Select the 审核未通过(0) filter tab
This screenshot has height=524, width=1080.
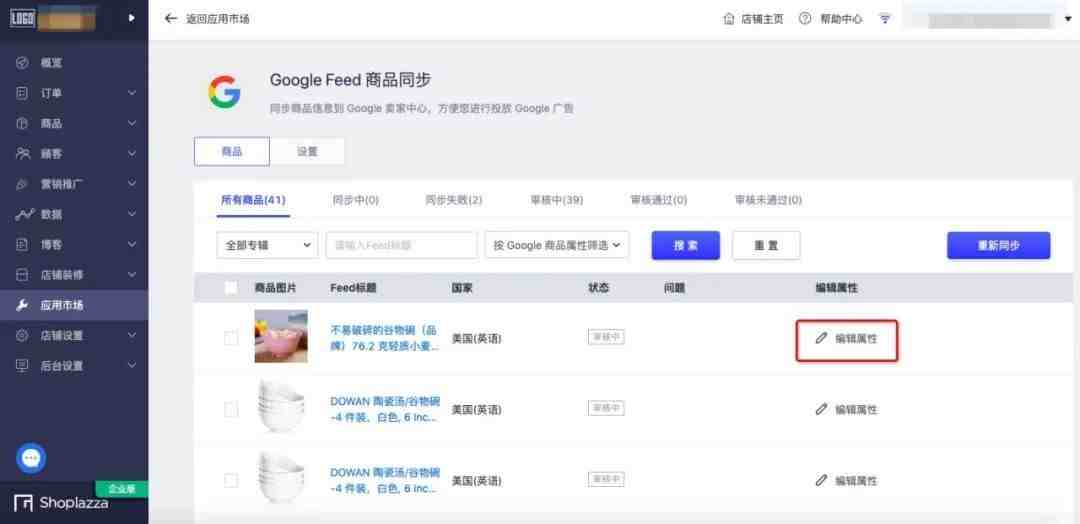tap(768, 200)
